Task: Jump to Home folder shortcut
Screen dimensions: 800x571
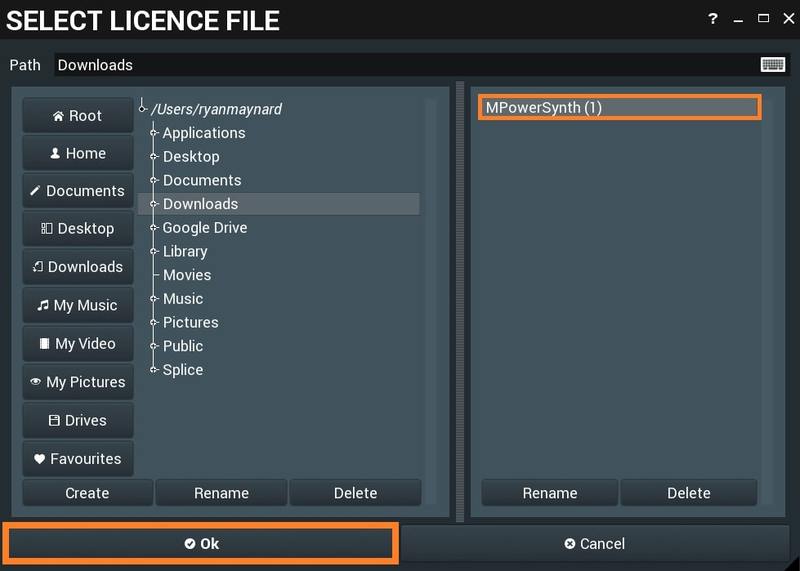Action: pos(77,153)
